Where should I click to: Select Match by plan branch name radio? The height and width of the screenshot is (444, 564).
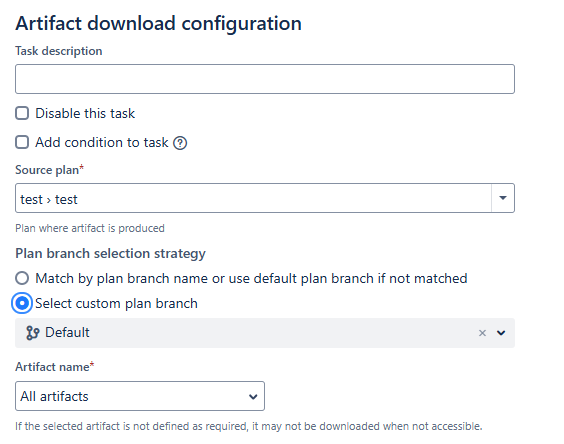(x=22, y=278)
